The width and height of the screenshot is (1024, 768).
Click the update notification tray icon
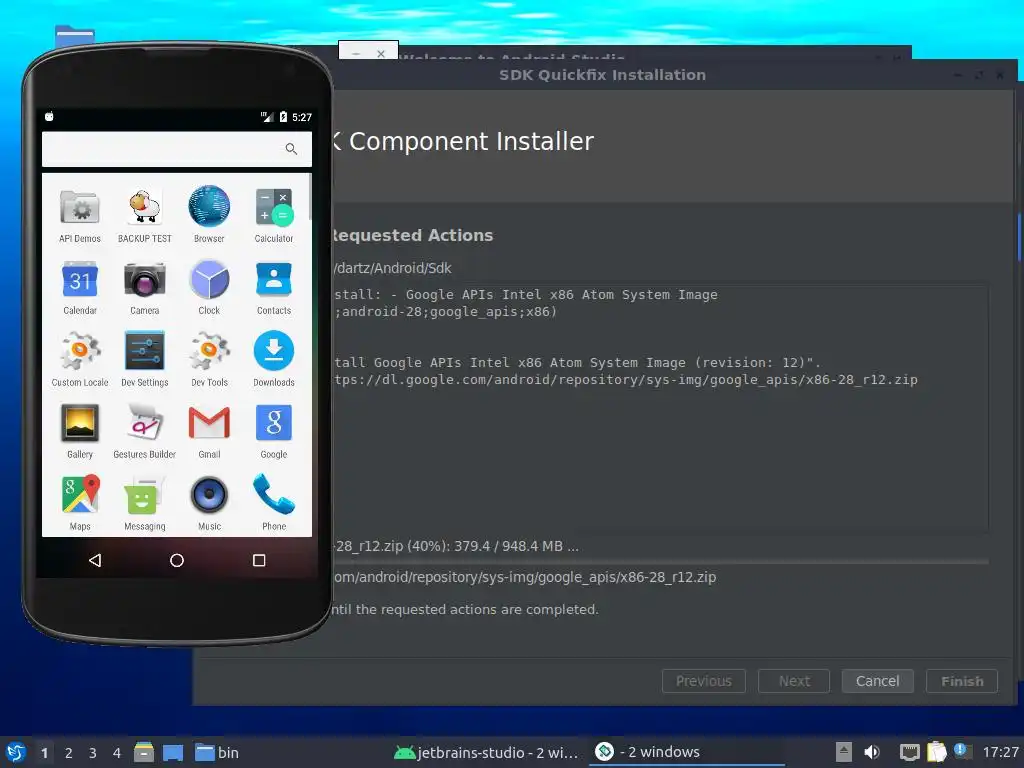tap(960, 750)
